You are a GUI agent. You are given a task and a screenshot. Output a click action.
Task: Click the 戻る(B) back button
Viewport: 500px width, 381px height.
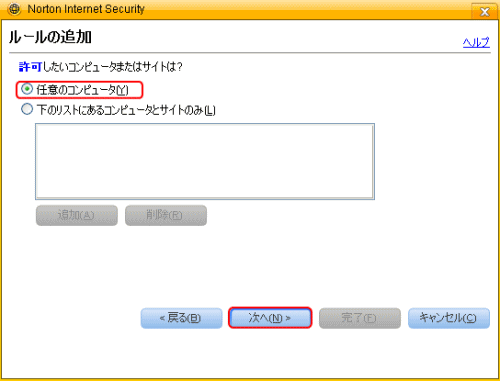[x=181, y=318]
